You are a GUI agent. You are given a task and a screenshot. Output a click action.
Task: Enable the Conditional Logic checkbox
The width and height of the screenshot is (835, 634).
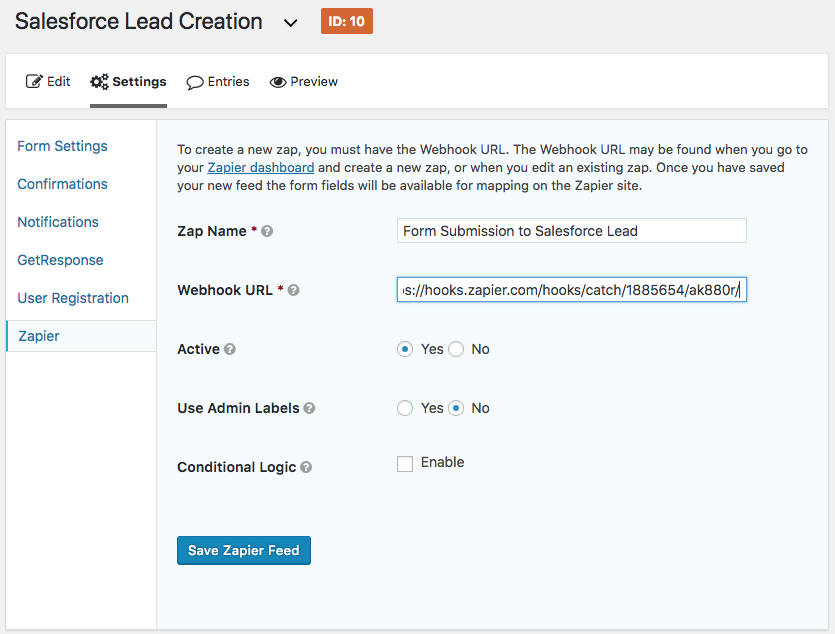405,463
